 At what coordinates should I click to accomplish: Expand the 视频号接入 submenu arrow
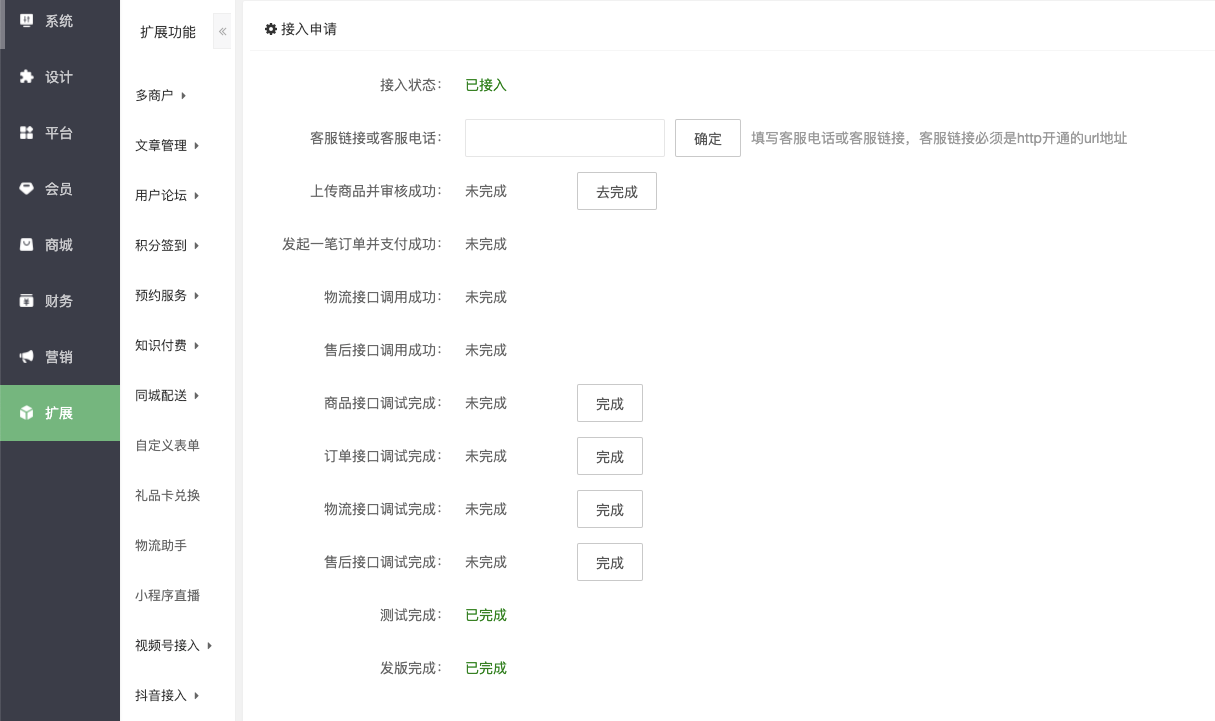tap(210, 646)
